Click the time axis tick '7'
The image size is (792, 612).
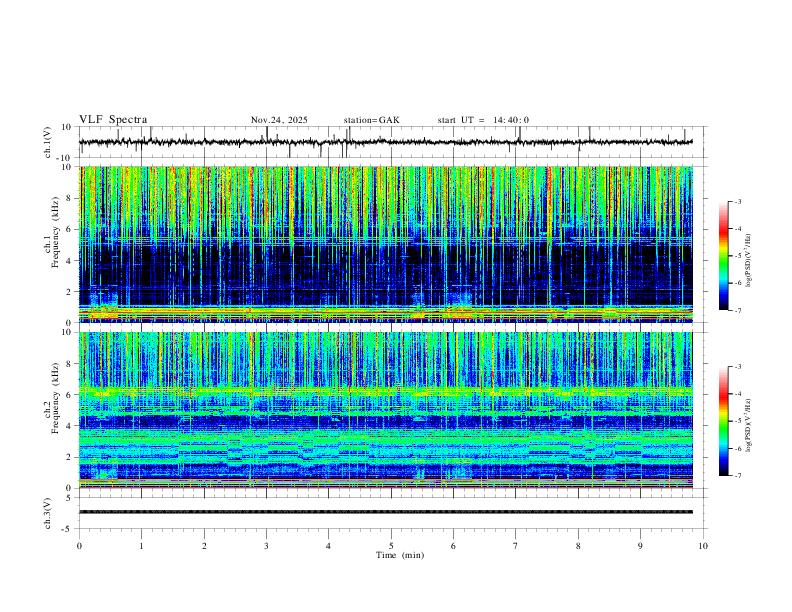coord(516,546)
